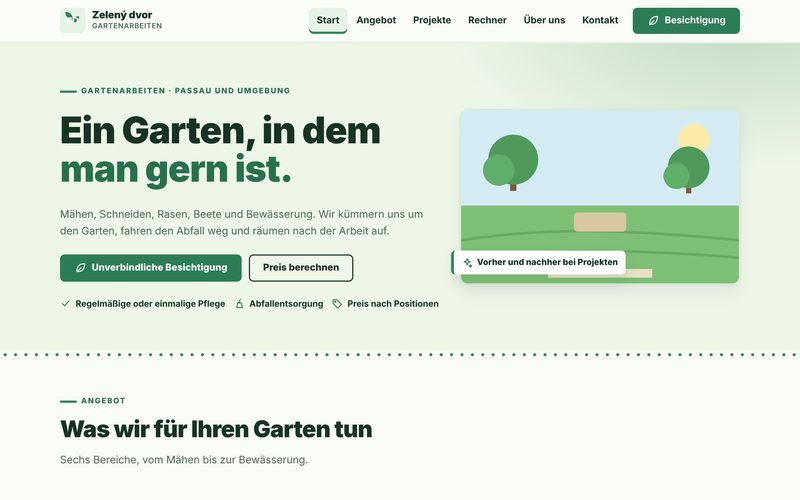The width and height of the screenshot is (800, 500).
Task: Click the text Regelmäßige oder einmalige Pflege
Action: tap(150, 304)
